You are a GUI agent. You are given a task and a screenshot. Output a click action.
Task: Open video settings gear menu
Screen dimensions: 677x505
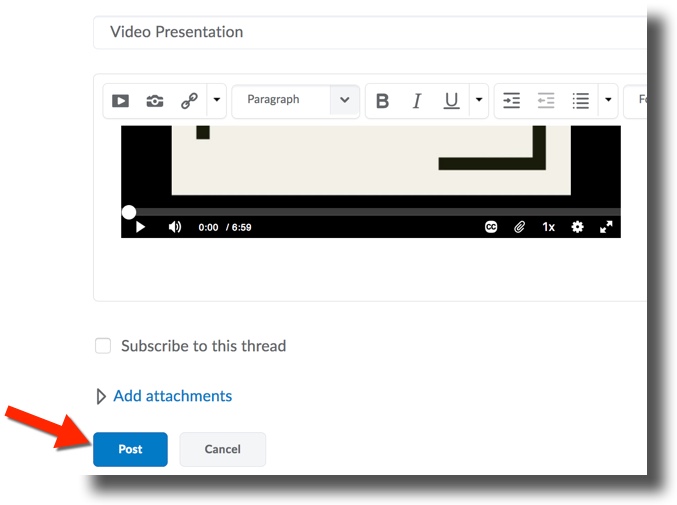click(x=577, y=227)
